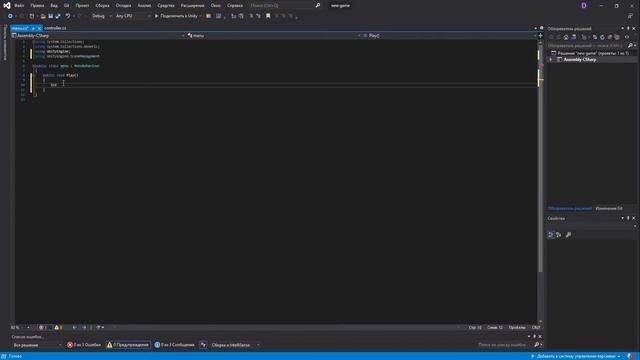The image size is (640, 360).
Task: Open the Сборка и IntelliSense dropdown
Action: click(x=235, y=345)
